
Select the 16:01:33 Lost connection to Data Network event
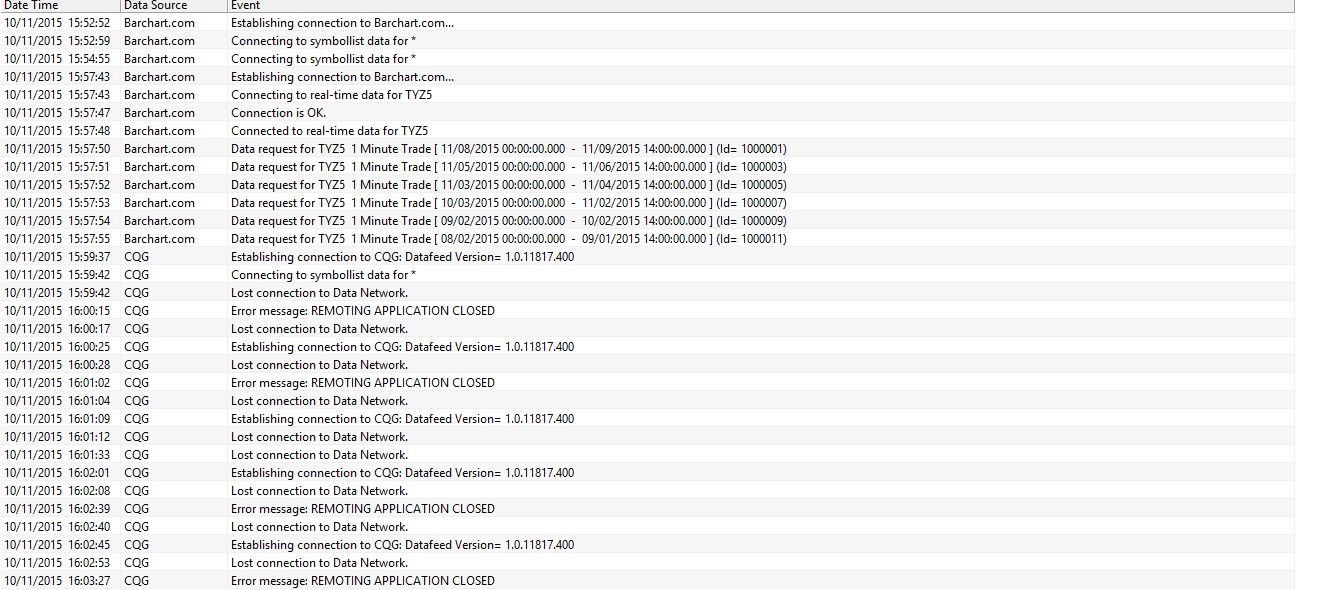tap(319, 455)
